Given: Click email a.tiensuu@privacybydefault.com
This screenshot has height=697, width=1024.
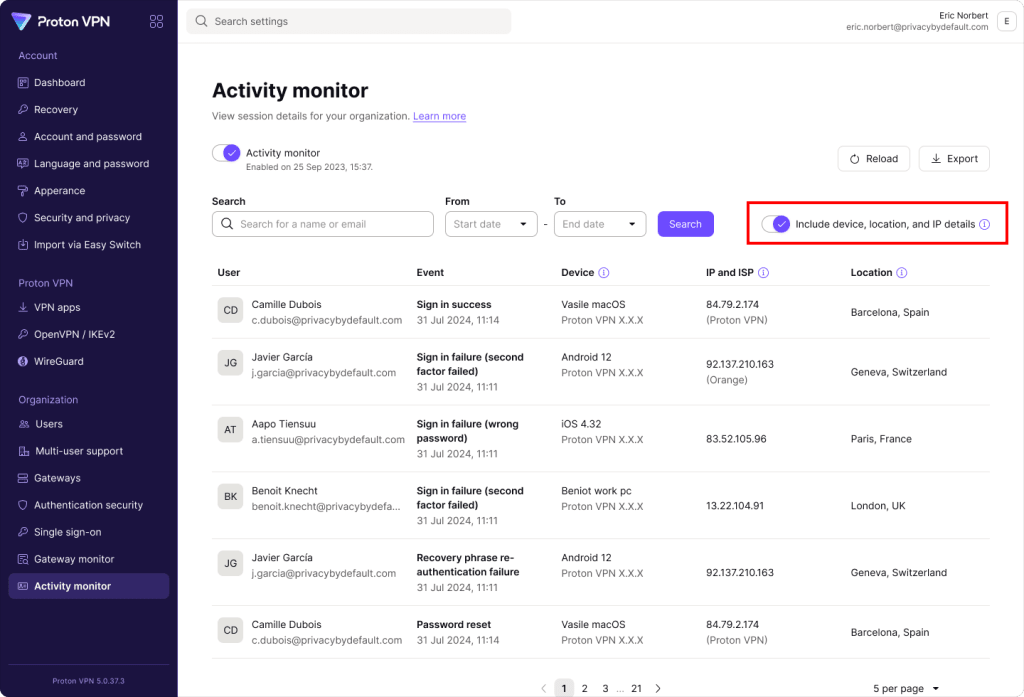Looking at the screenshot, I should pos(328,440).
